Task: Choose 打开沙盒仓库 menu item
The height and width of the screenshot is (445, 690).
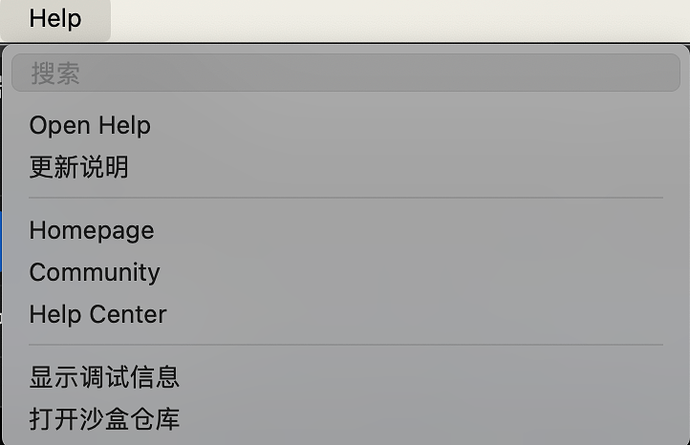Action: click(x=104, y=418)
